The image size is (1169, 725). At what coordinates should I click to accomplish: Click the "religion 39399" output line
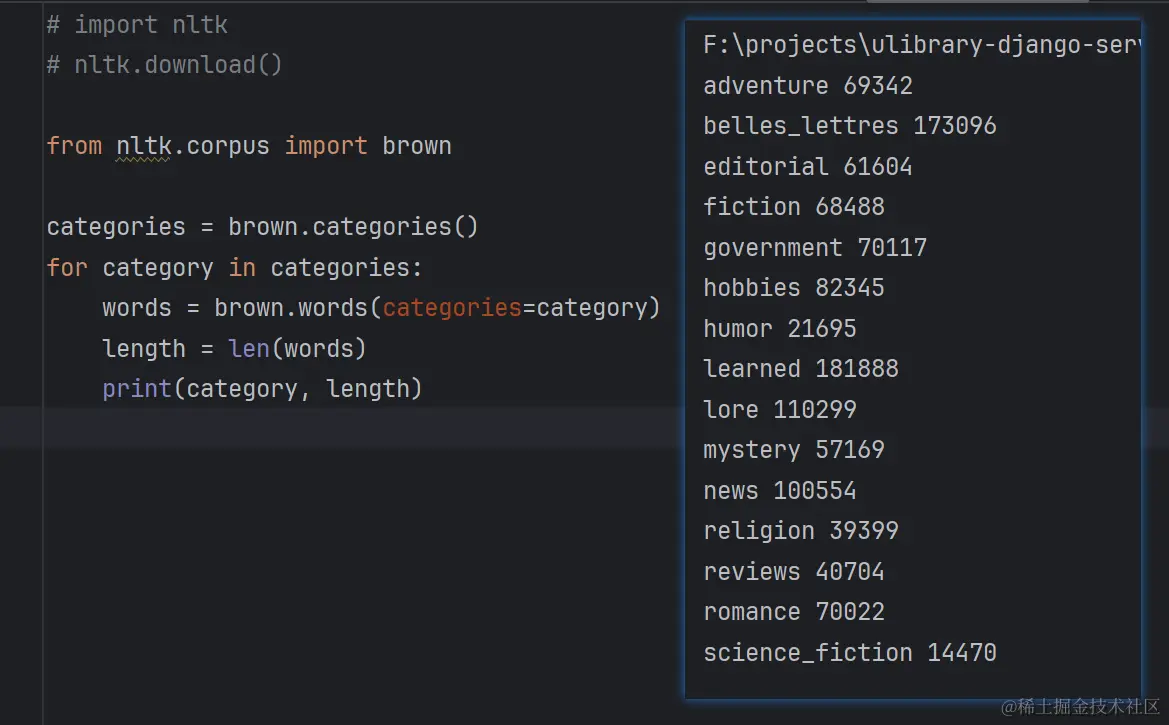click(800, 531)
